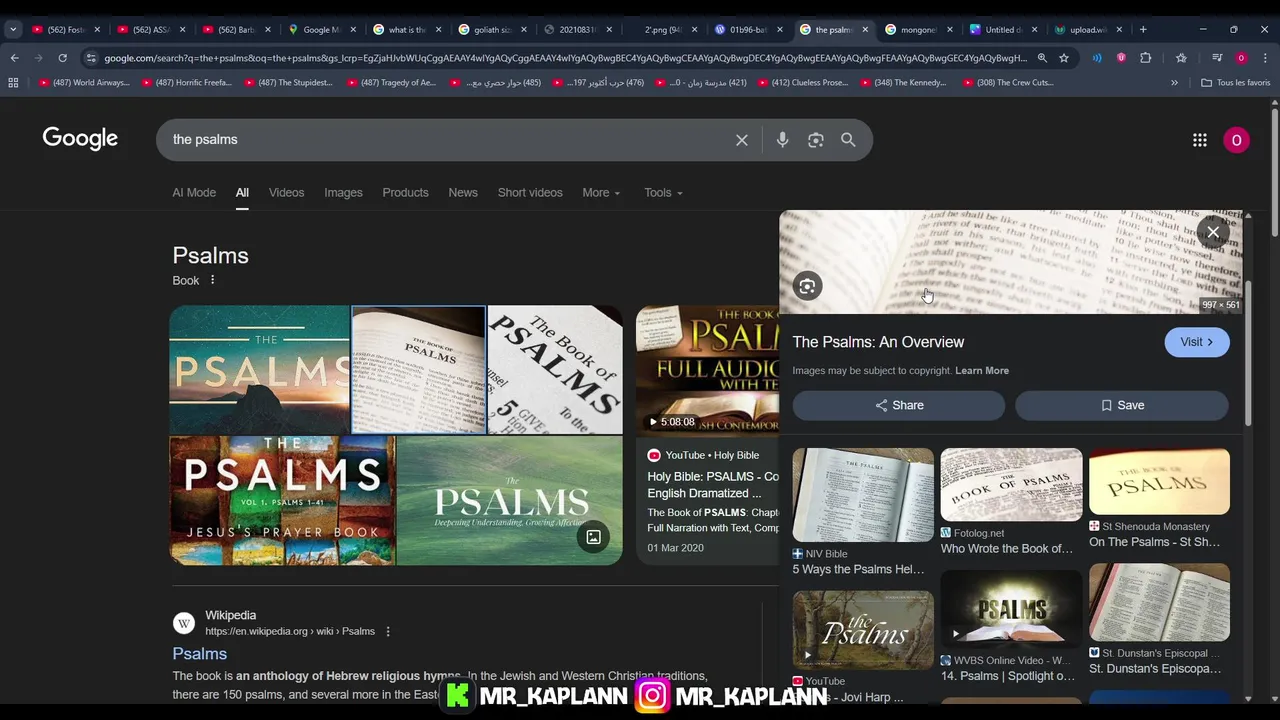Go to Google homepage logo
The image size is (1280, 720).
(80, 139)
